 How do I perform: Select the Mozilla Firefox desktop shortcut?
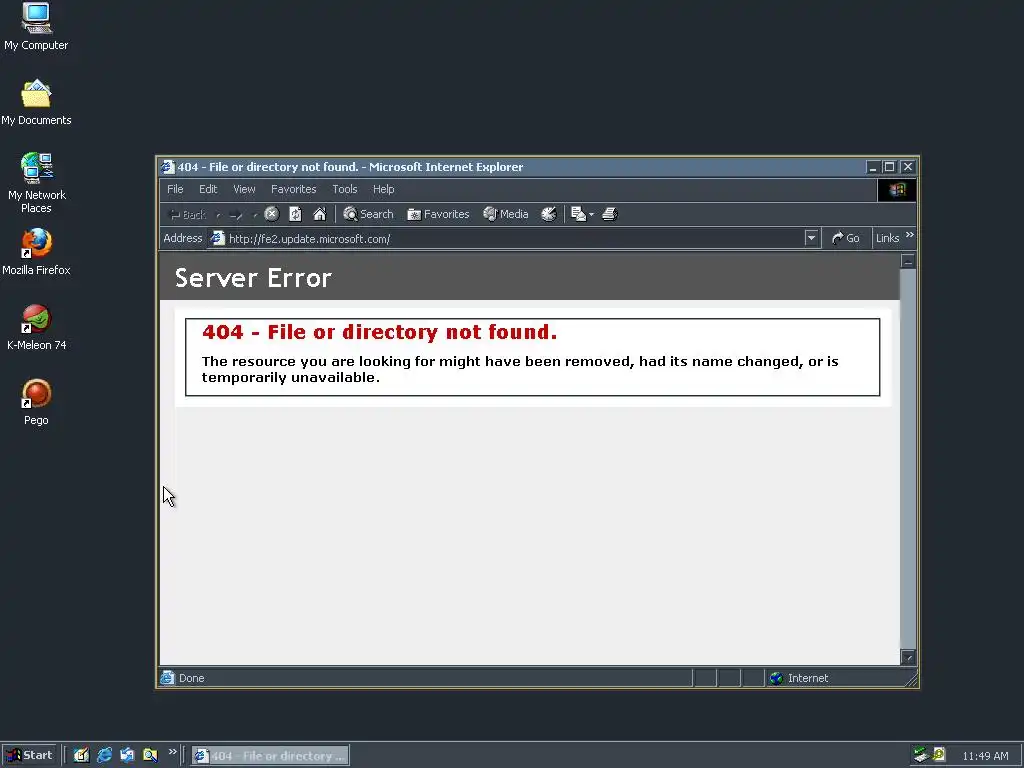pyautogui.click(x=36, y=252)
